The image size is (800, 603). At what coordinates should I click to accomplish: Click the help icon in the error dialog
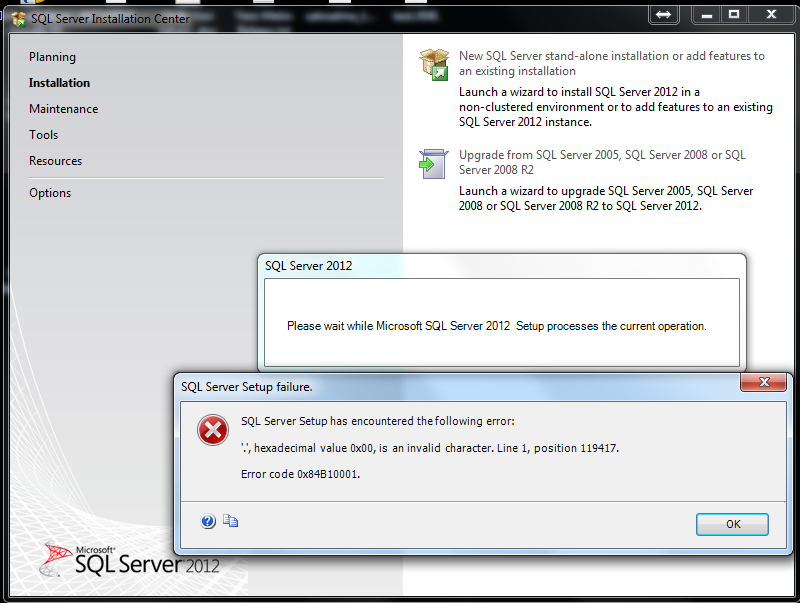tap(208, 521)
